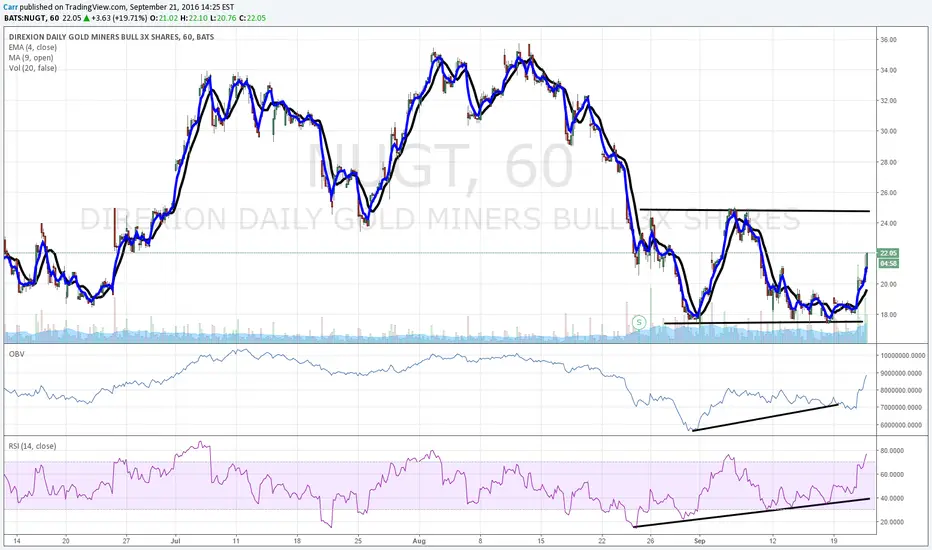Screen dimensions: 932x550
Task: Click the "30.00" price axis label
Action: 889,131
